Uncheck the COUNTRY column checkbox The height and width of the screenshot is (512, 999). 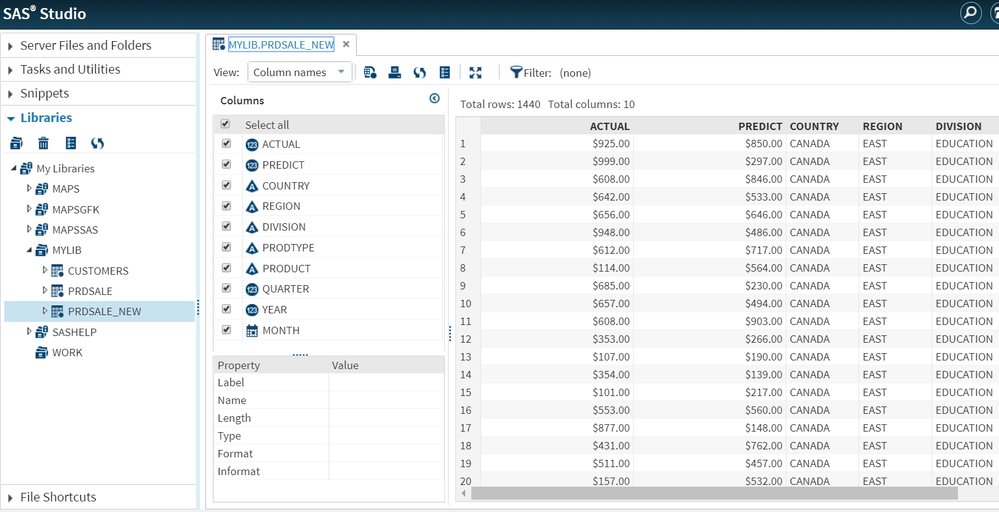pos(226,186)
